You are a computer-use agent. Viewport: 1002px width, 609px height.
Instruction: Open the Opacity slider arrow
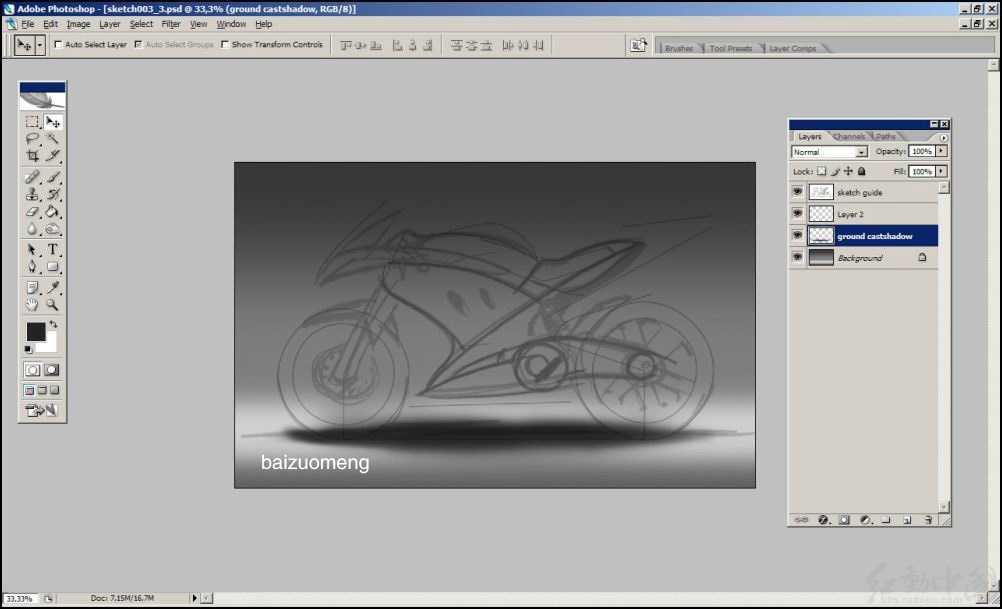(x=941, y=151)
